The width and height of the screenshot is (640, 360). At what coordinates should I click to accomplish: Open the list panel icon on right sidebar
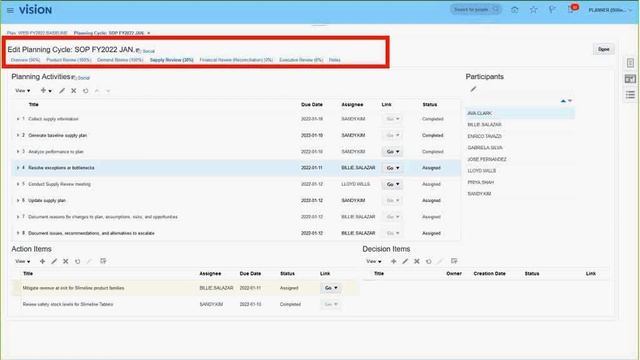coord(630,95)
